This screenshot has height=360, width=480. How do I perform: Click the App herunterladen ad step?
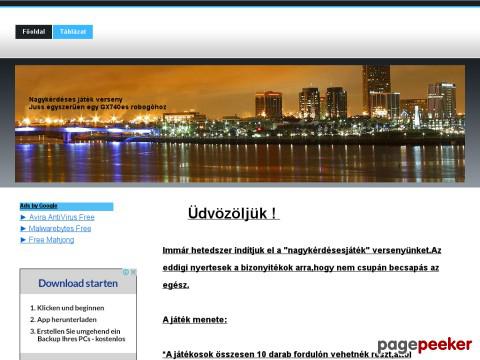coord(63,320)
